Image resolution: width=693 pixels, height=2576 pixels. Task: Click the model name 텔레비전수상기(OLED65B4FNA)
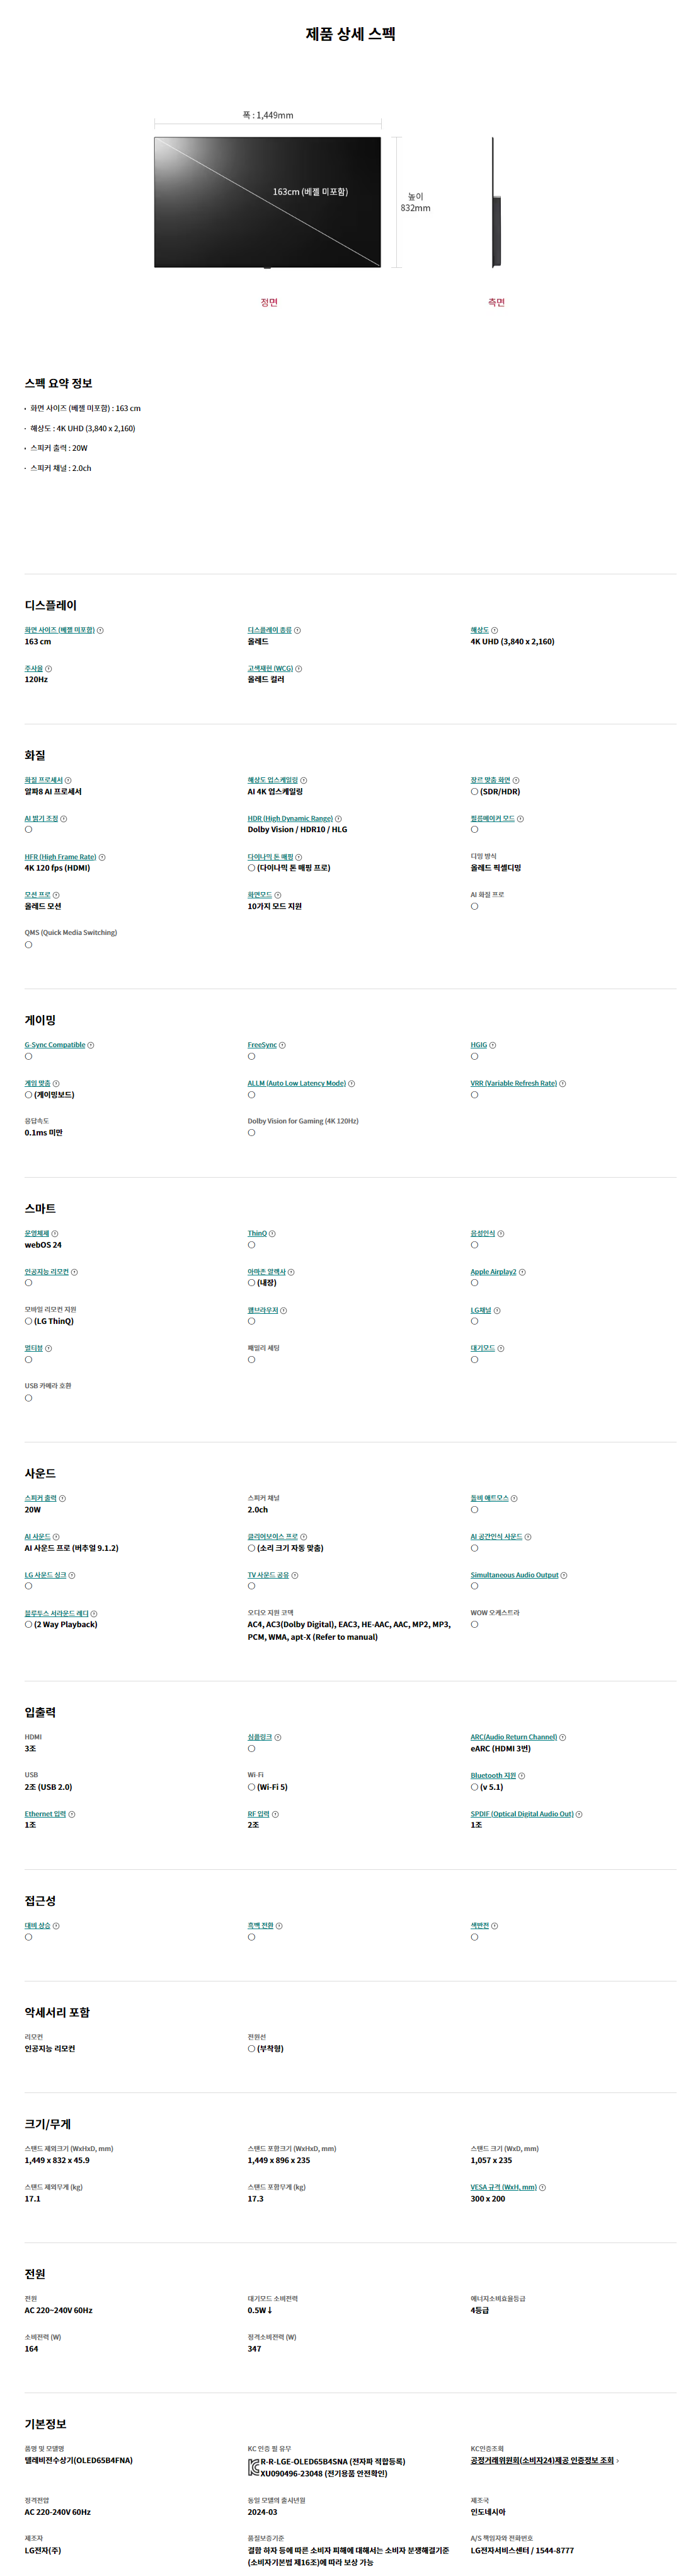click(79, 2460)
